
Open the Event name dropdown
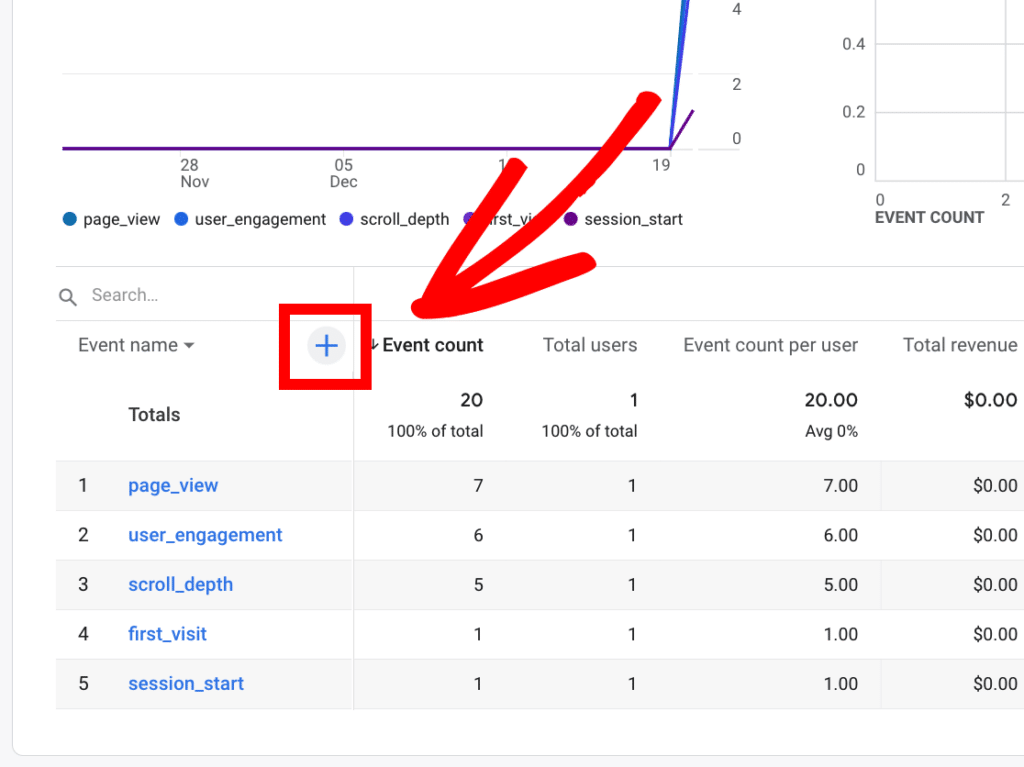[135, 345]
